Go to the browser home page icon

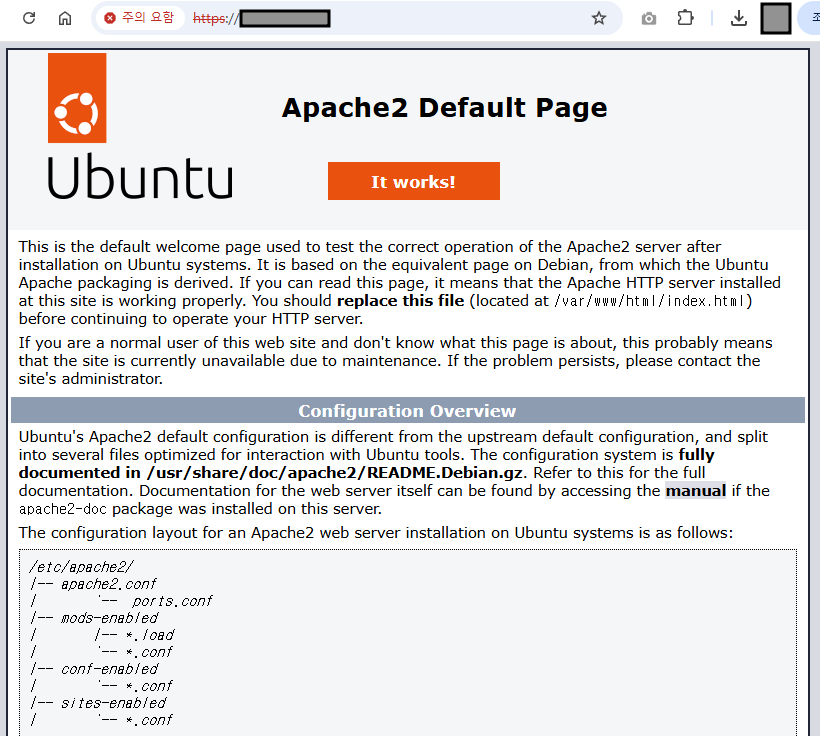[x=65, y=18]
